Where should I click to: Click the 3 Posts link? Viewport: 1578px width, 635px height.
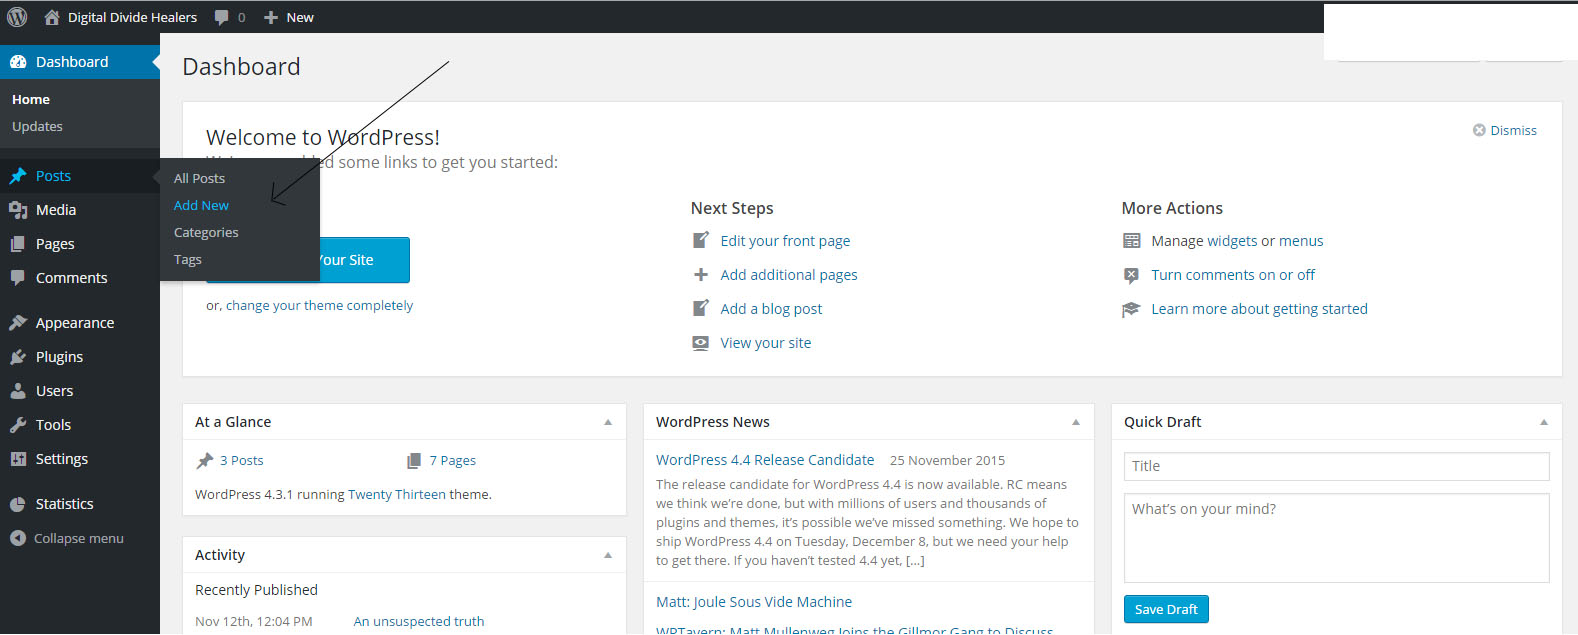242,460
